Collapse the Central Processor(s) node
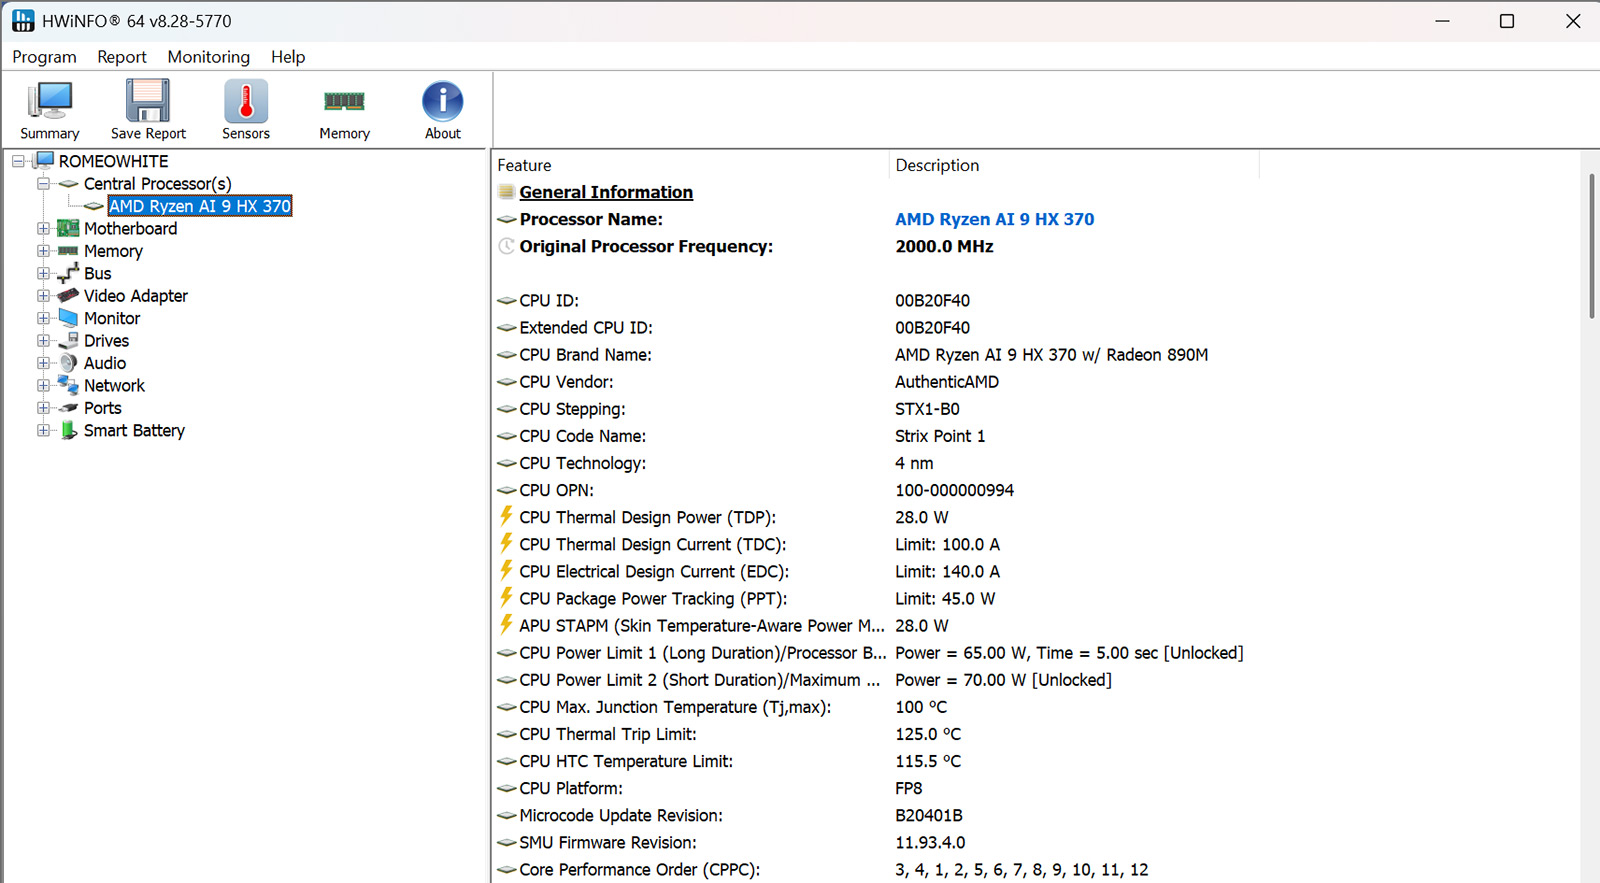The image size is (1600, 883). [x=43, y=184]
